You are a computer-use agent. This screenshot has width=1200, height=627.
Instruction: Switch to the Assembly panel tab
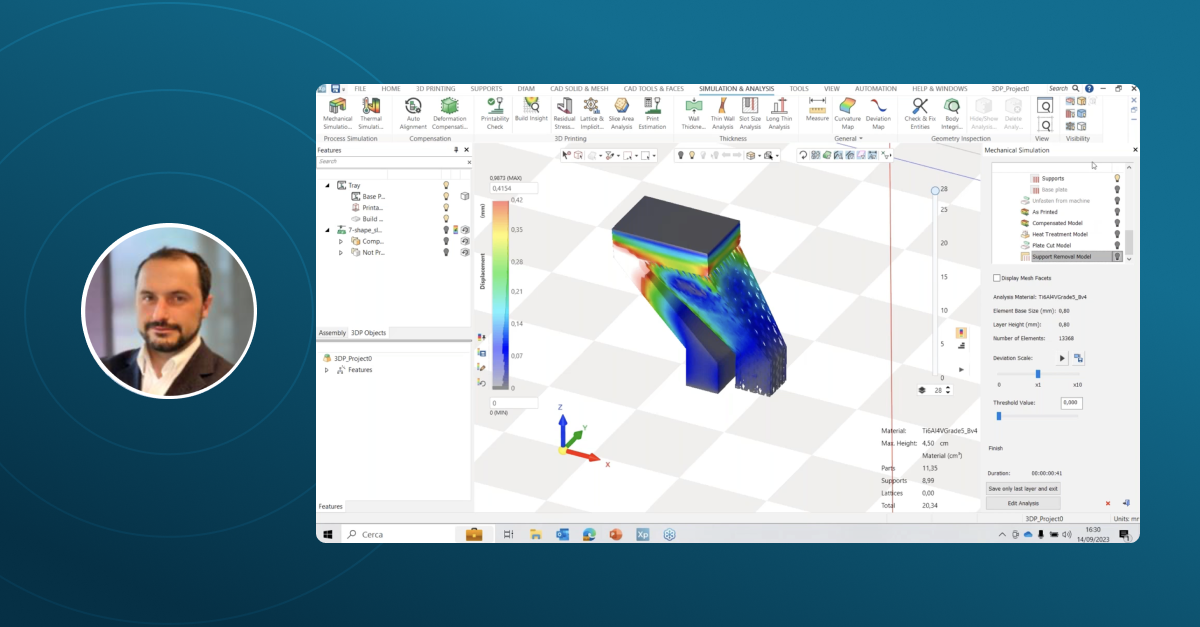(332, 333)
